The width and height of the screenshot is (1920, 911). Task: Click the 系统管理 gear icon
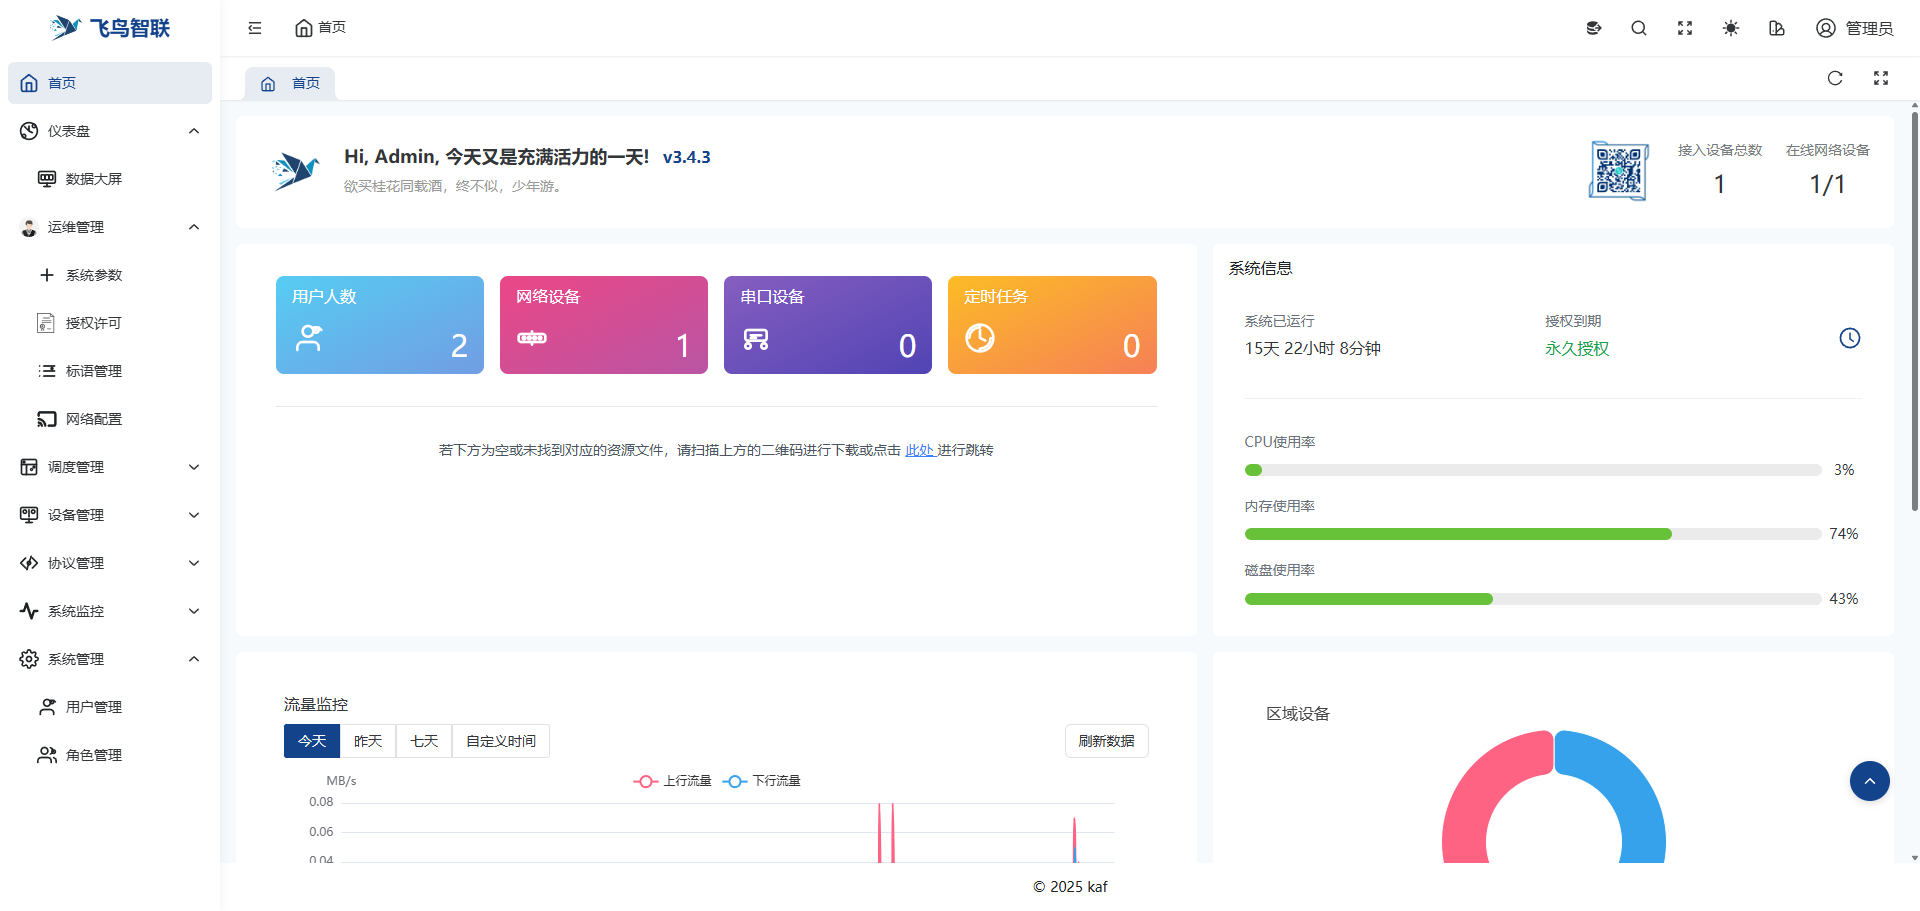[29, 659]
